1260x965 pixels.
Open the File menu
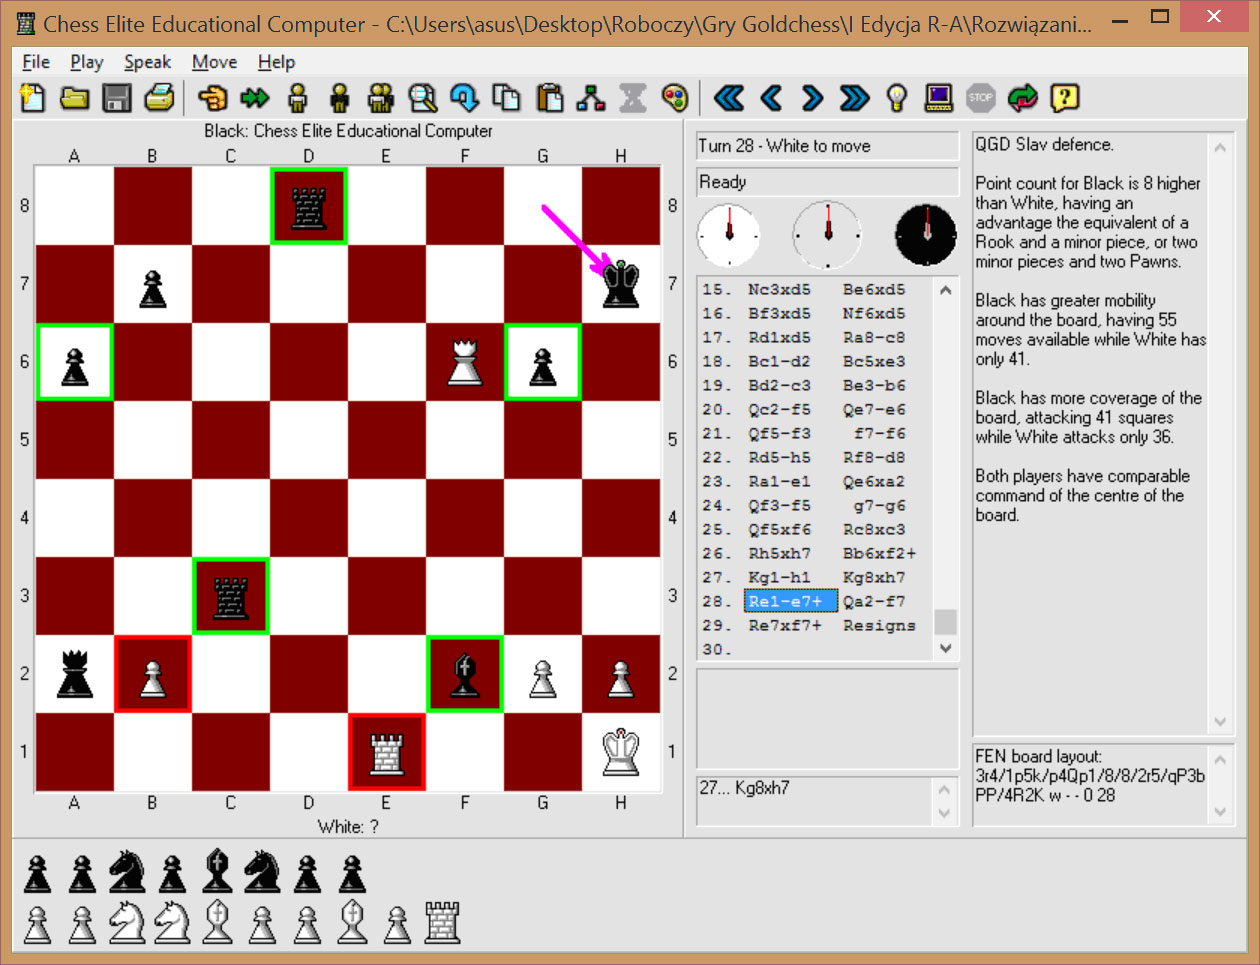[36, 62]
